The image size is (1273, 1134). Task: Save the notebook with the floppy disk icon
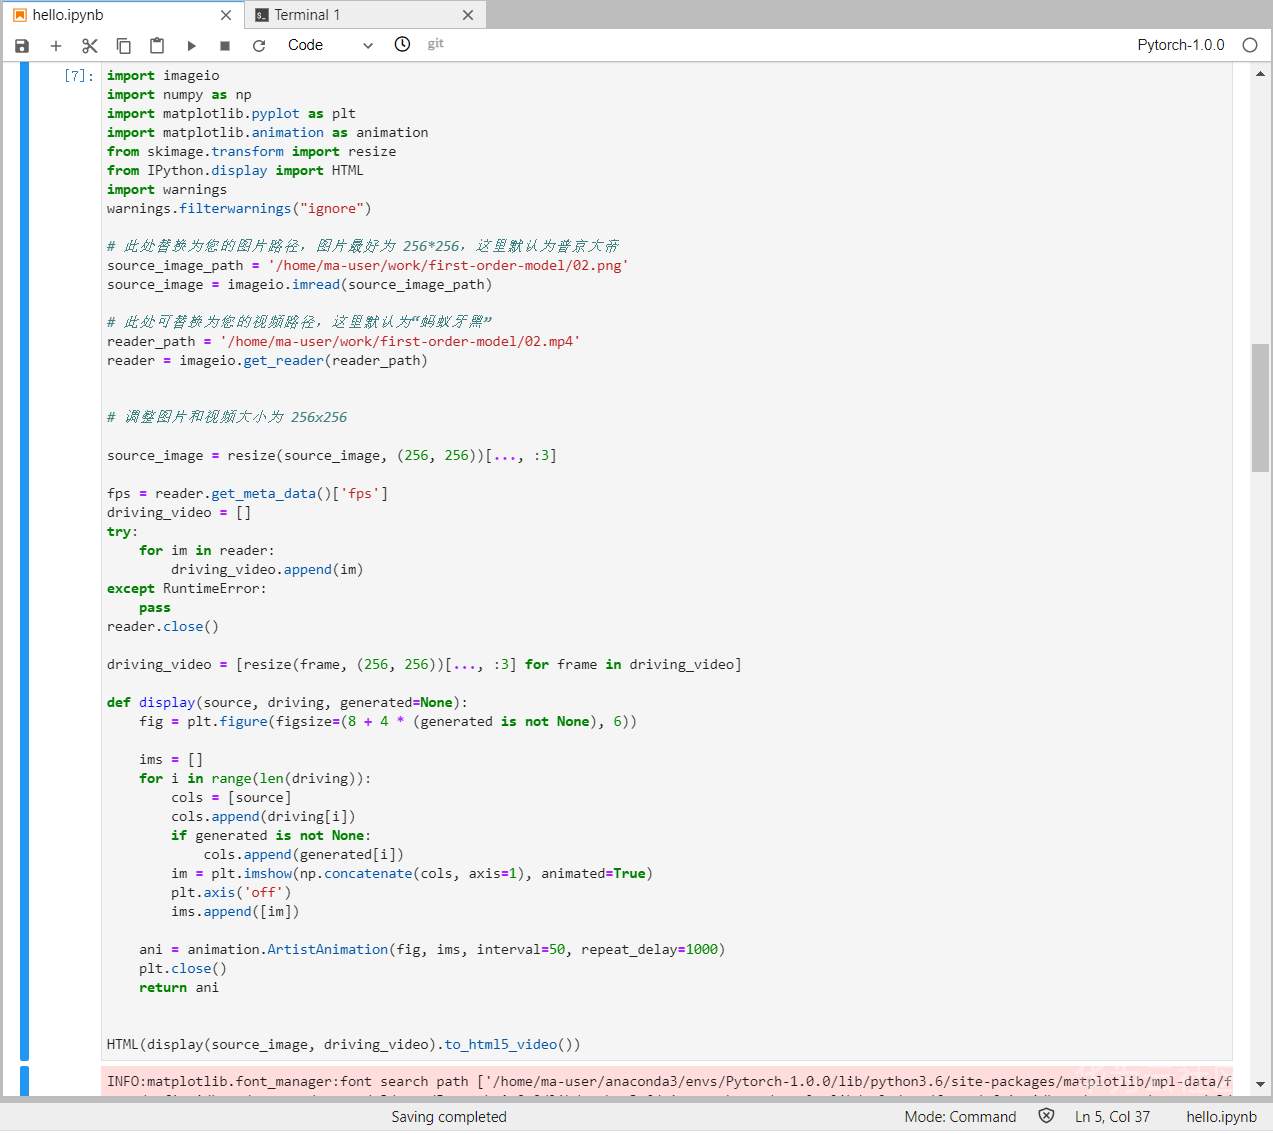click(22, 45)
